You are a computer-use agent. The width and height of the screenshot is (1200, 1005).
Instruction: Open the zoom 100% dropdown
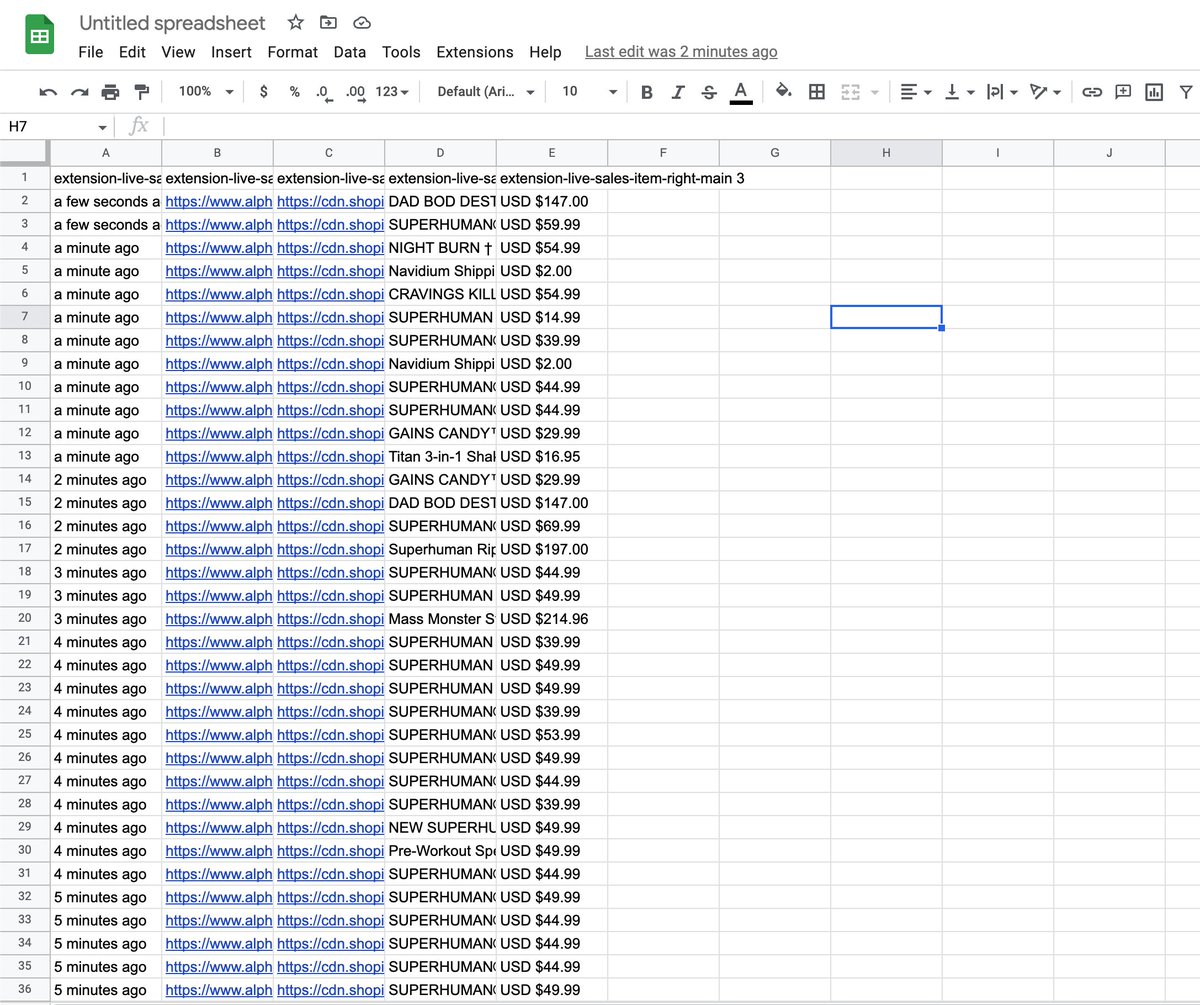click(x=205, y=92)
